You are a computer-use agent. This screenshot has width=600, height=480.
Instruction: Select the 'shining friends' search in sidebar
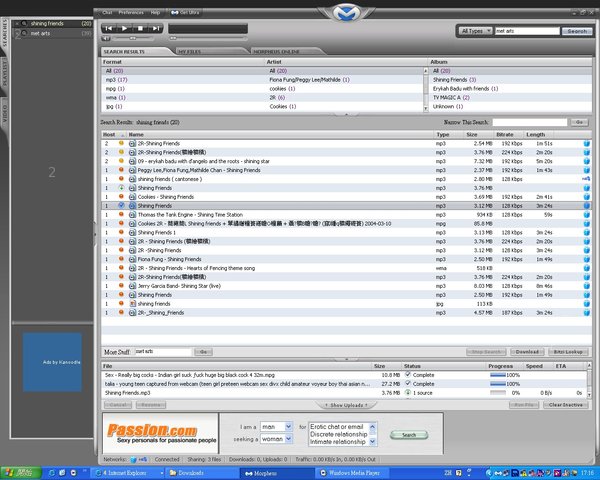pyautogui.click(x=53, y=24)
